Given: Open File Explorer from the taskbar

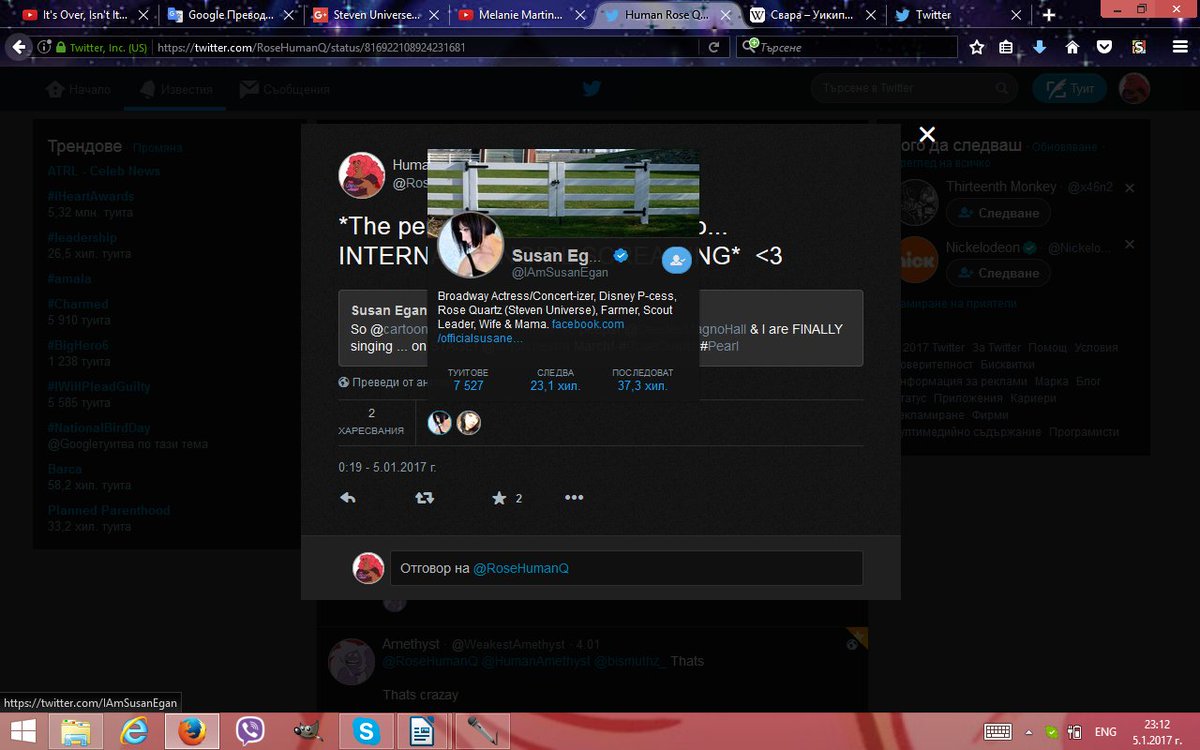Looking at the screenshot, I should [77, 731].
